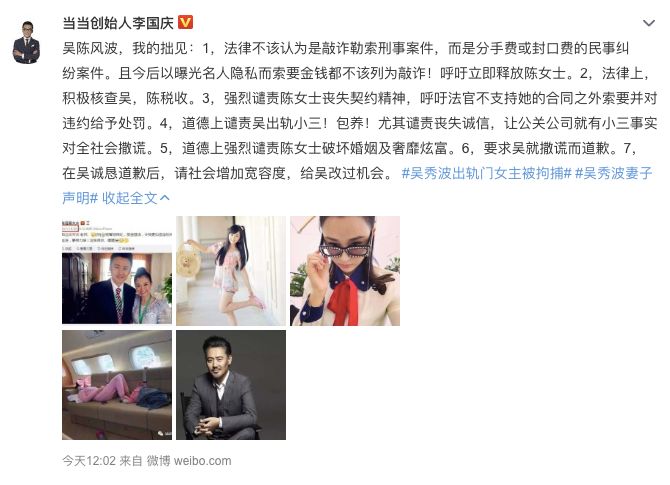View thumbnail of woman with sunglasses
This screenshot has width=670, height=485.
345,270
